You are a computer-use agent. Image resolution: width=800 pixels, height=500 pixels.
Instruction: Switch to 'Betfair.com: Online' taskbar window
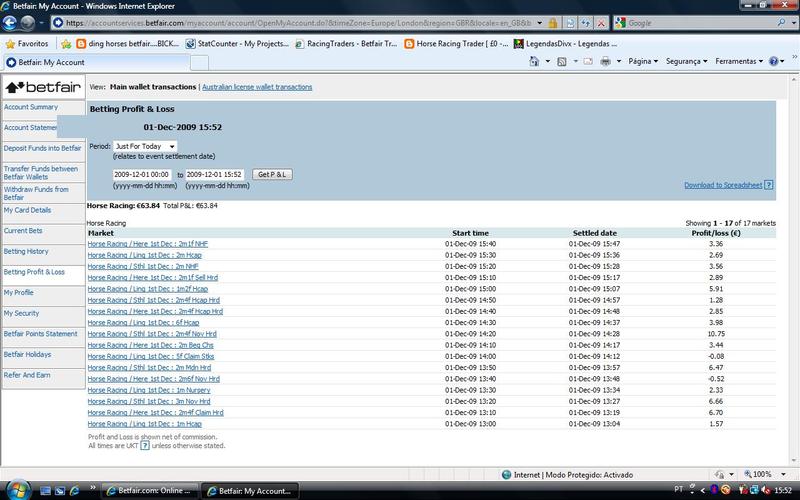click(149, 491)
